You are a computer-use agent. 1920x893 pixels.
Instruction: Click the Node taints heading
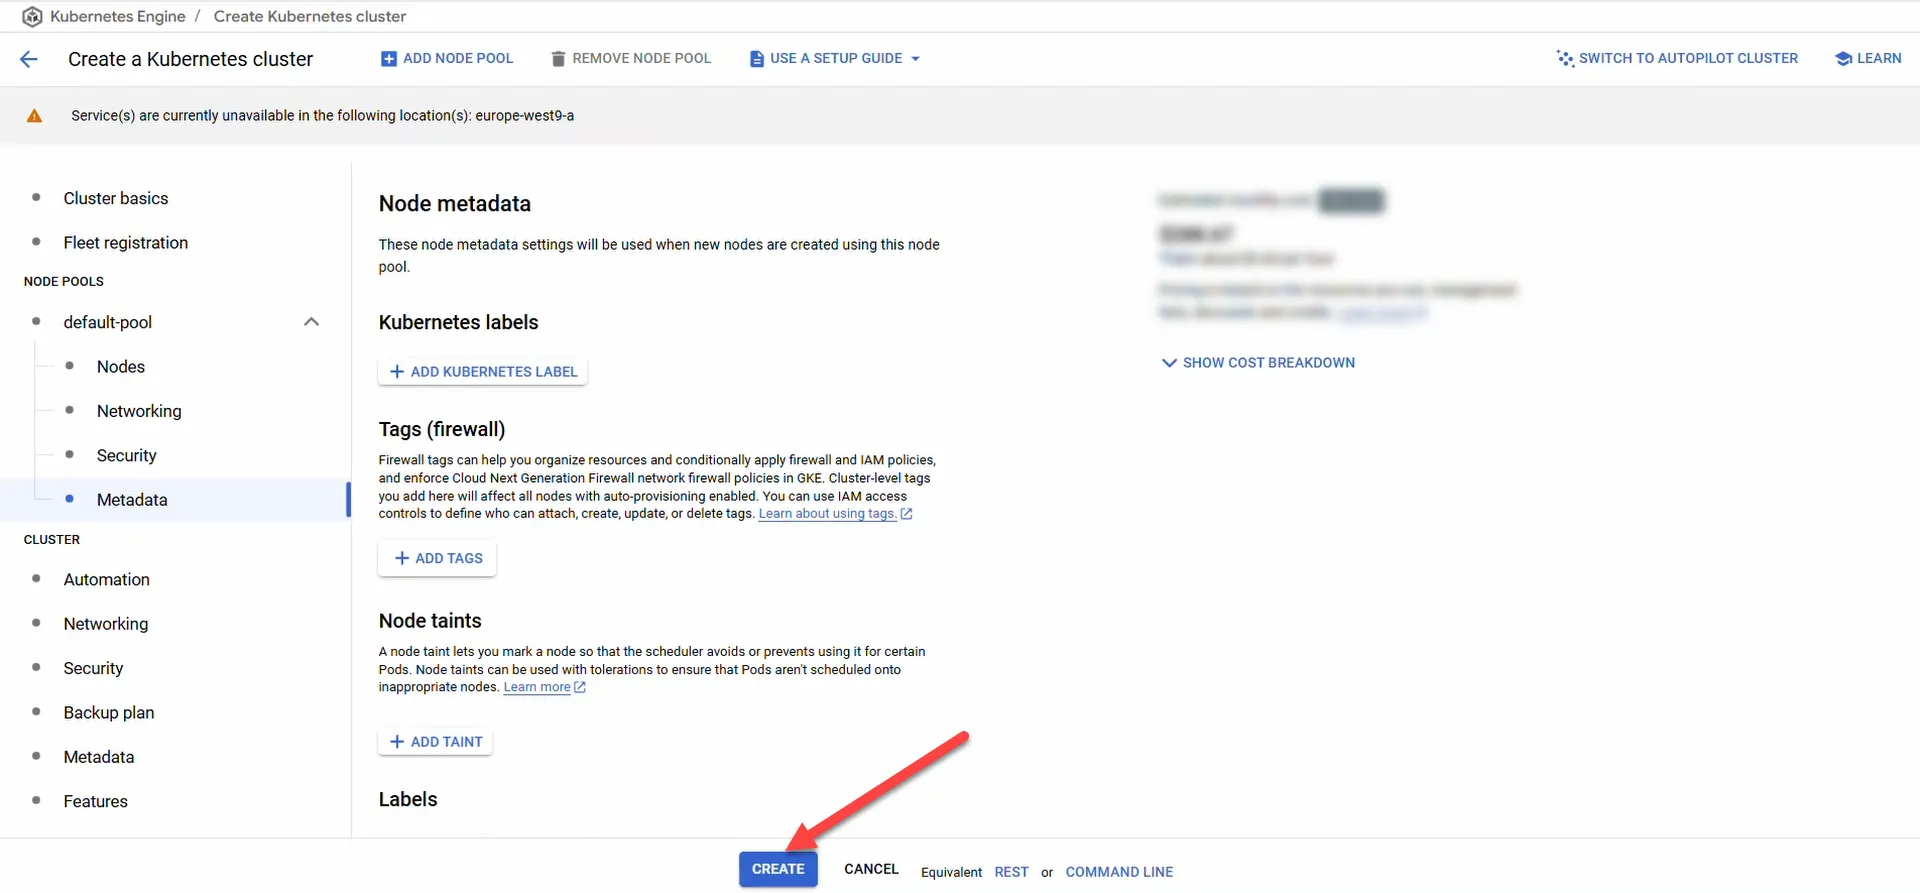430,621
